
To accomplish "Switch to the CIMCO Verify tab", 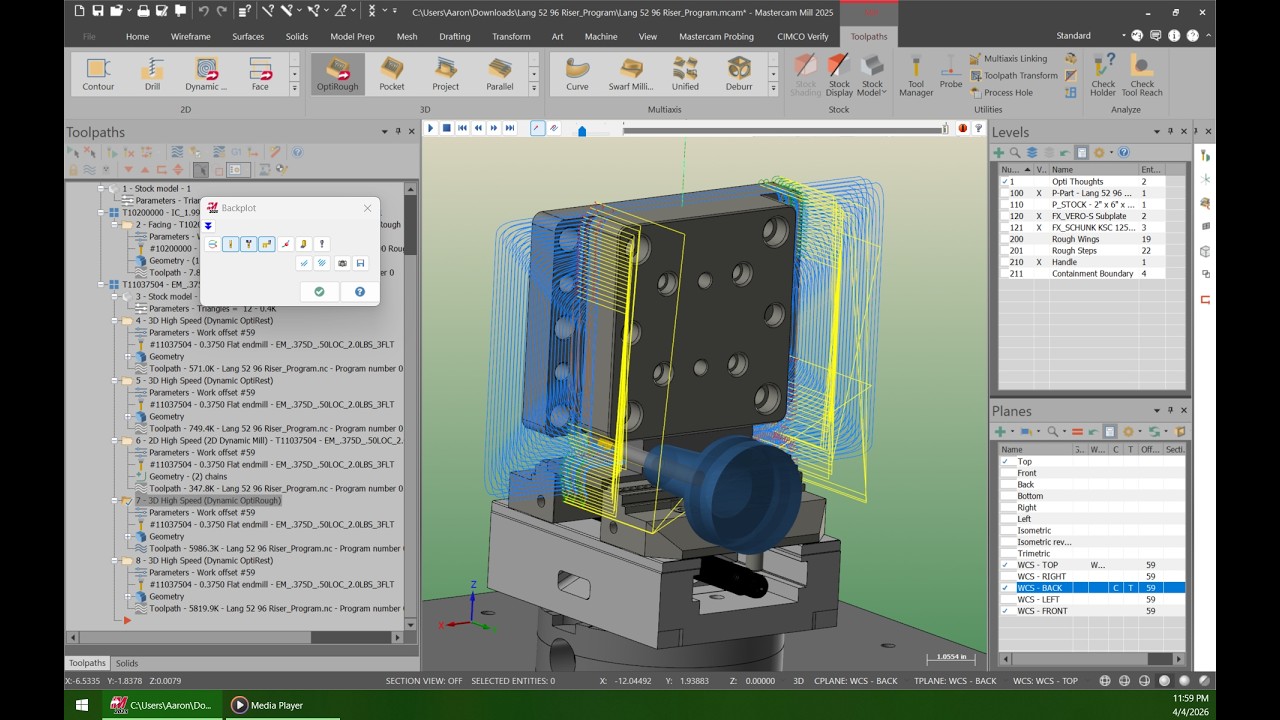I will [803, 36].
